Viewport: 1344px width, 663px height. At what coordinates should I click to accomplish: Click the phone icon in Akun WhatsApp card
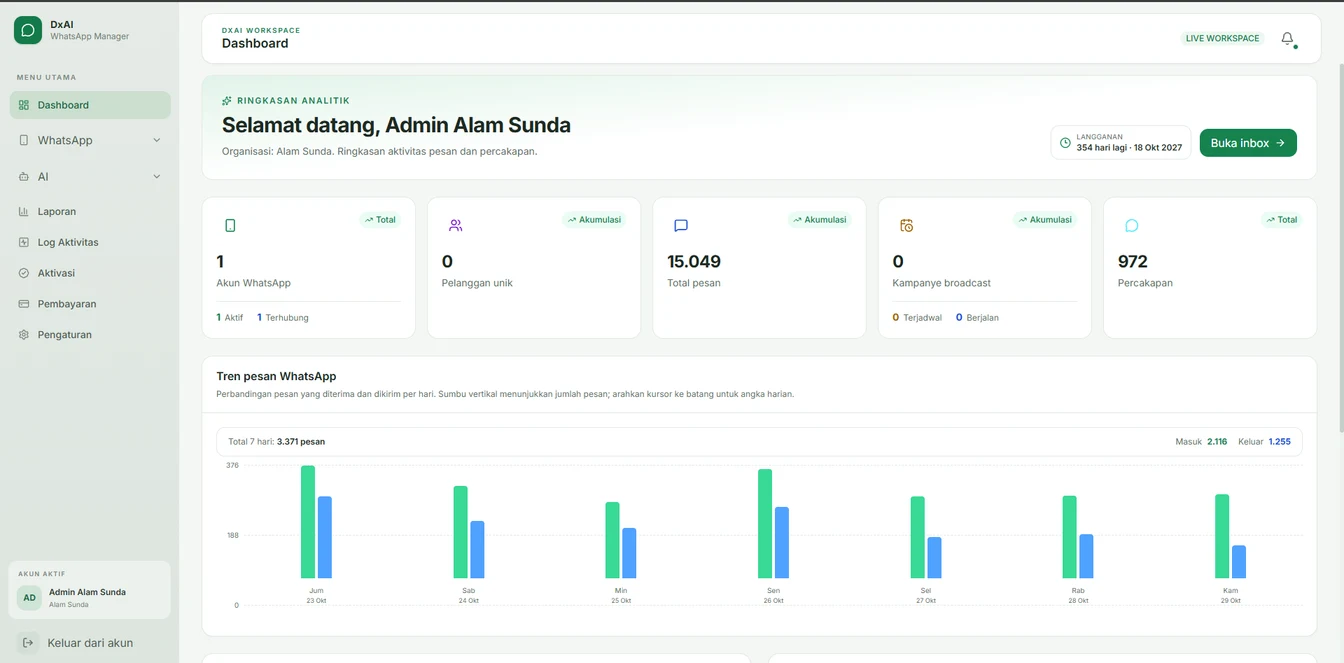(230, 225)
